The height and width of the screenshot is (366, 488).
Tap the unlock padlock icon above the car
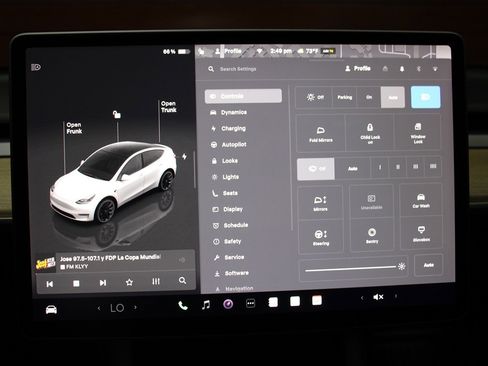(x=116, y=115)
